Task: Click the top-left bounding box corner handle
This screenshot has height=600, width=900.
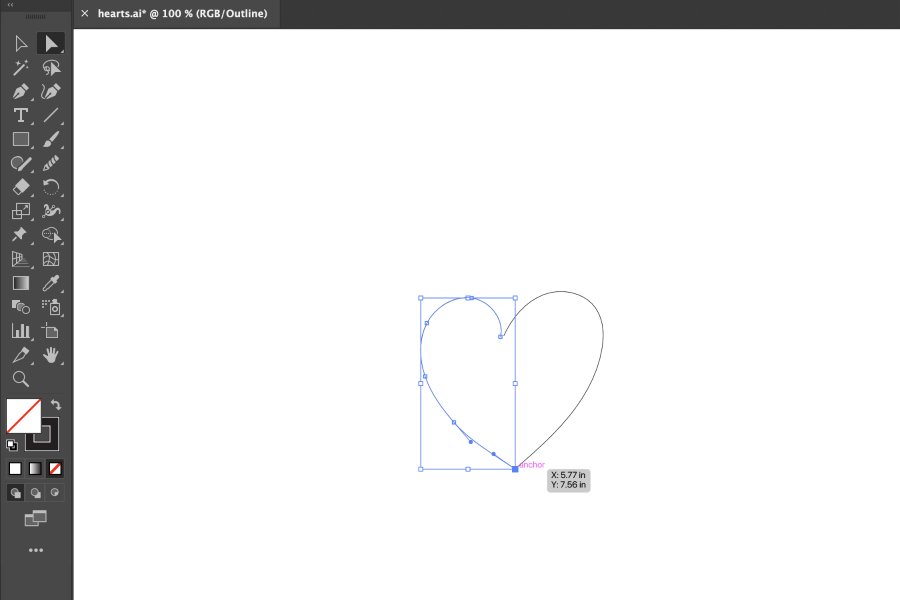Action: pyautogui.click(x=421, y=298)
